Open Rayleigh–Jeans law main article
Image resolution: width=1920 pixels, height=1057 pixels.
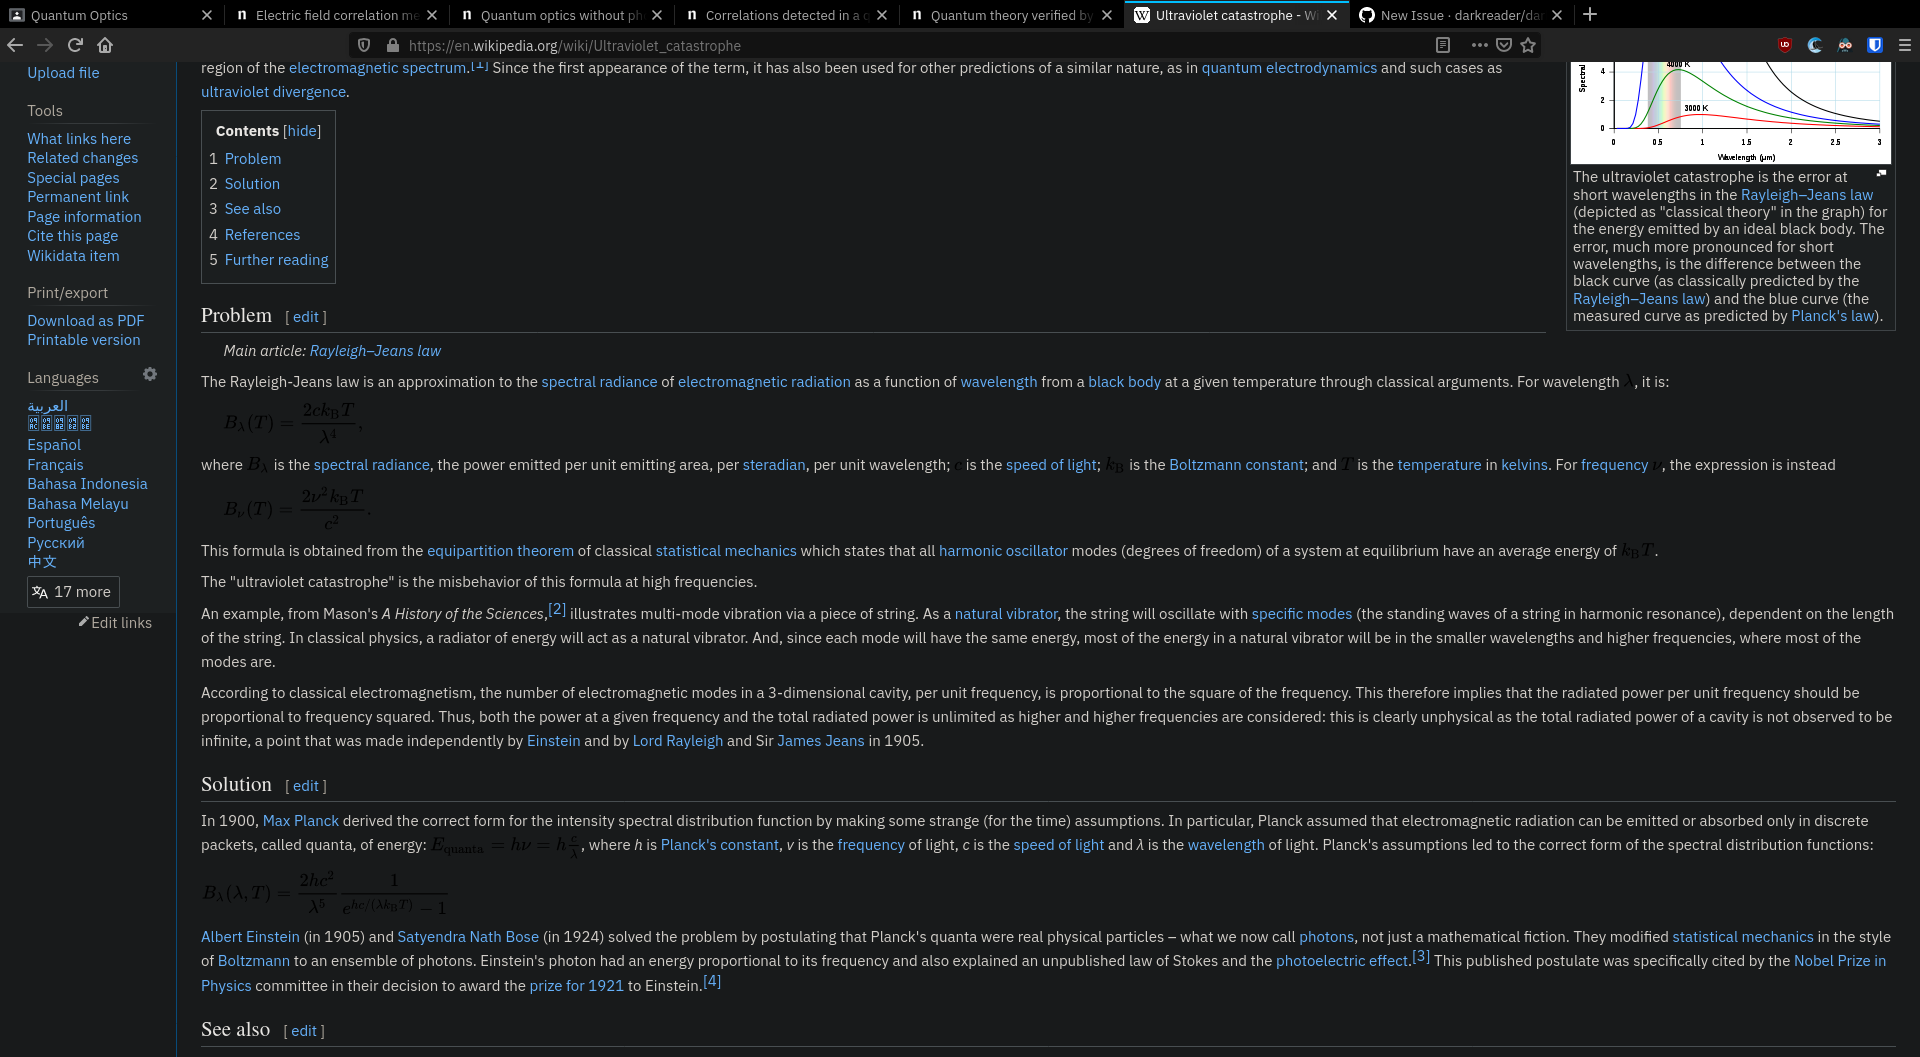click(x=375, y=351)
